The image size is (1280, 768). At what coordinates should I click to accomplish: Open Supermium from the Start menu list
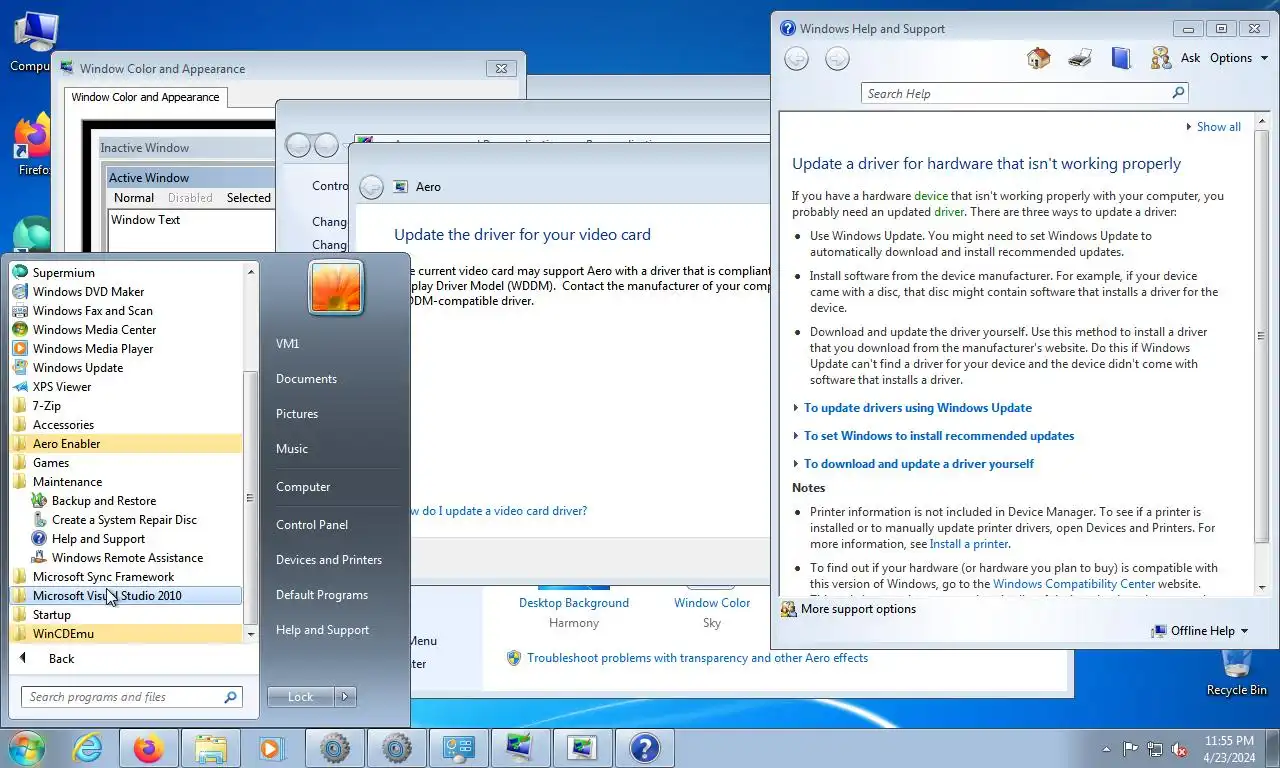[64, 272]
